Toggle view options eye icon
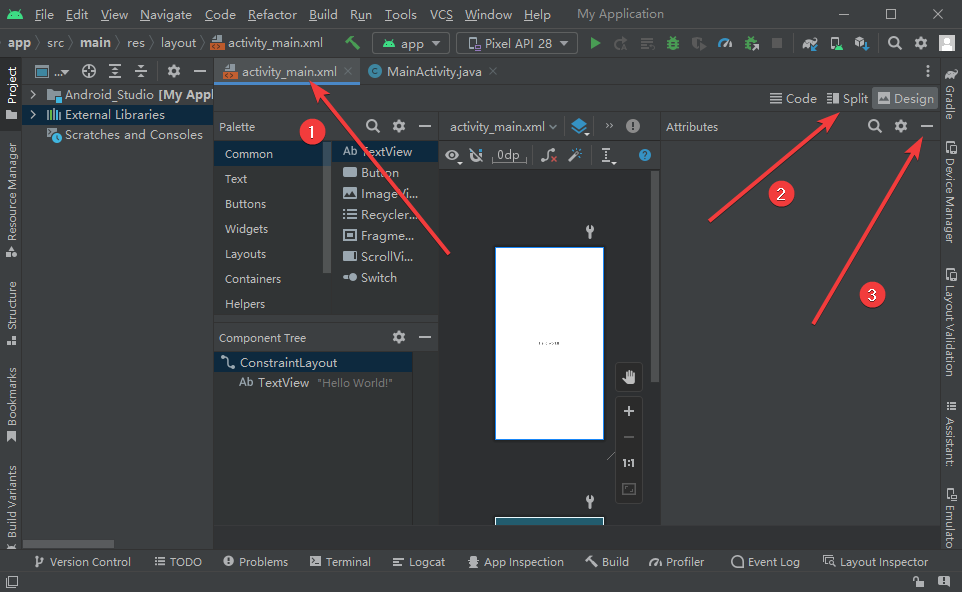The height and width of the screenshot is (592, 962). click(453, 155)
